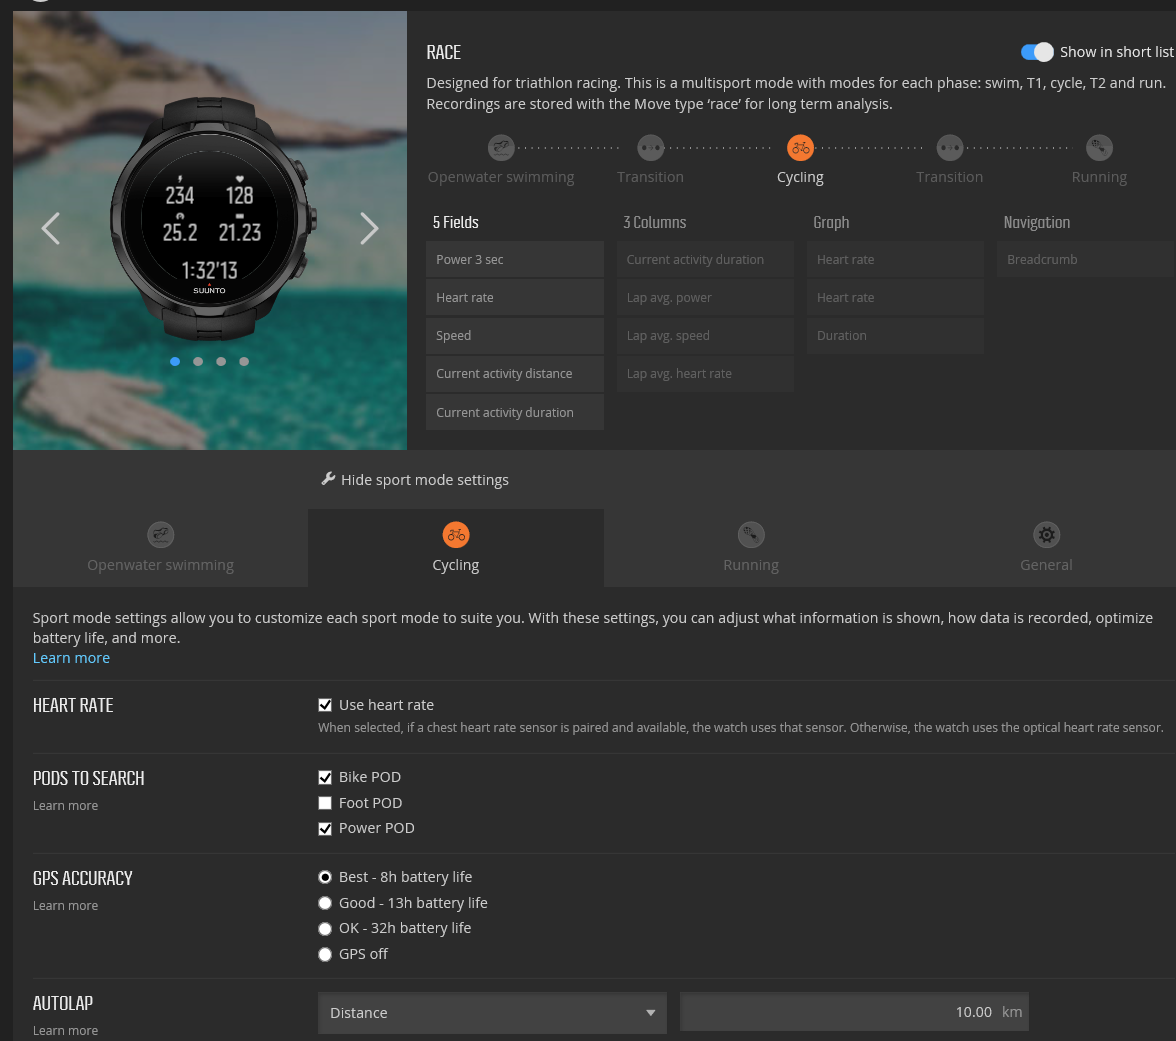Select the Power 3 sec field under 5 Fields
The width and height of the screenshot is (1176, 1041).
(x=514, y=259)
